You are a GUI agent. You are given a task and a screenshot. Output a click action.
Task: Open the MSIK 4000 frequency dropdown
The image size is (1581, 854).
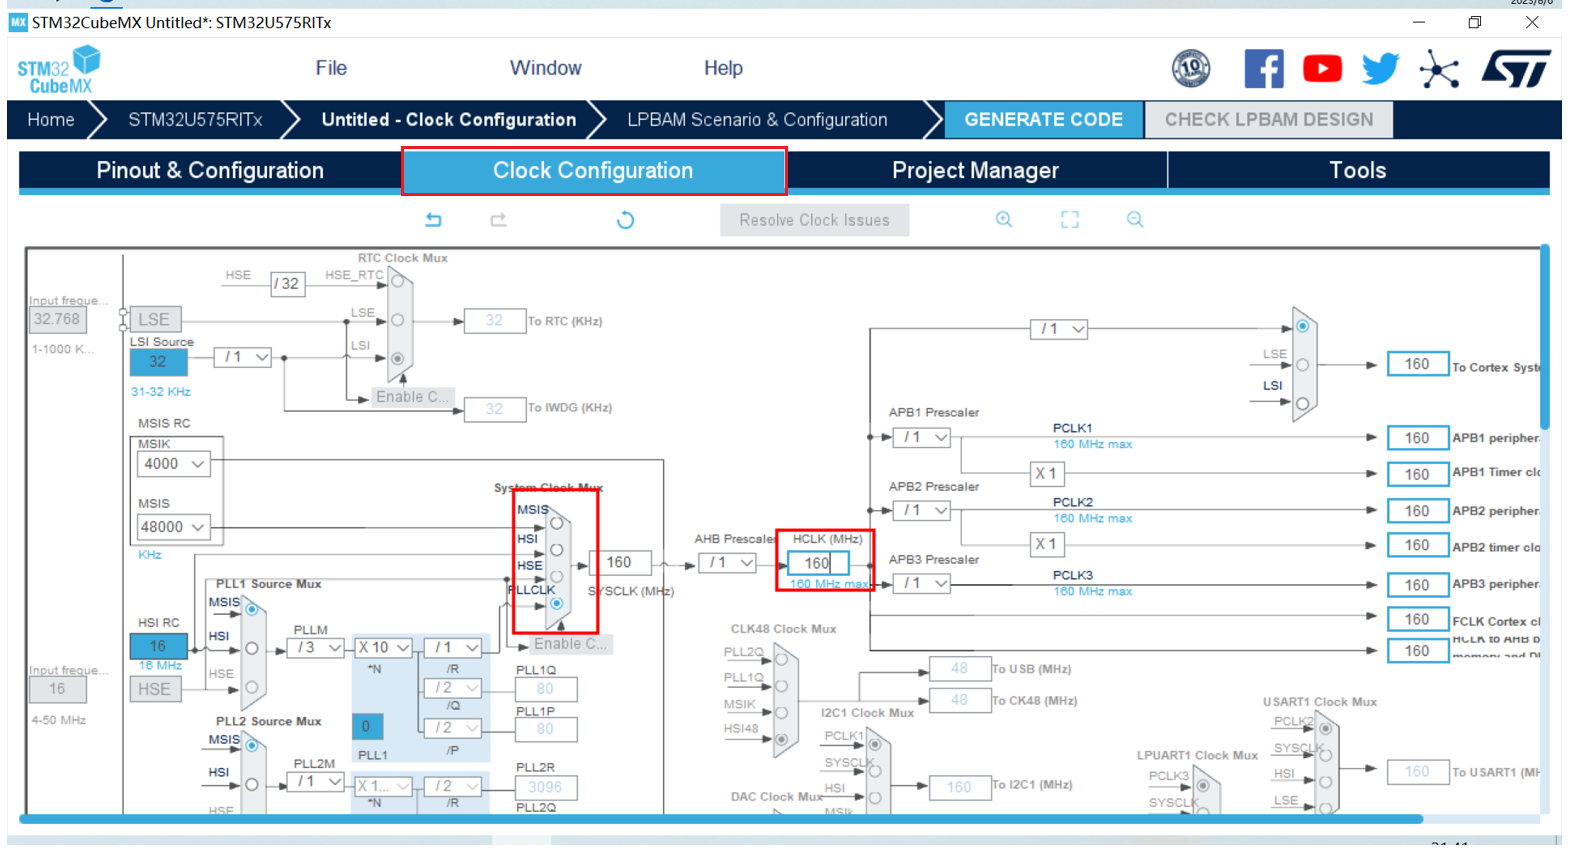[x=174, y=464]
